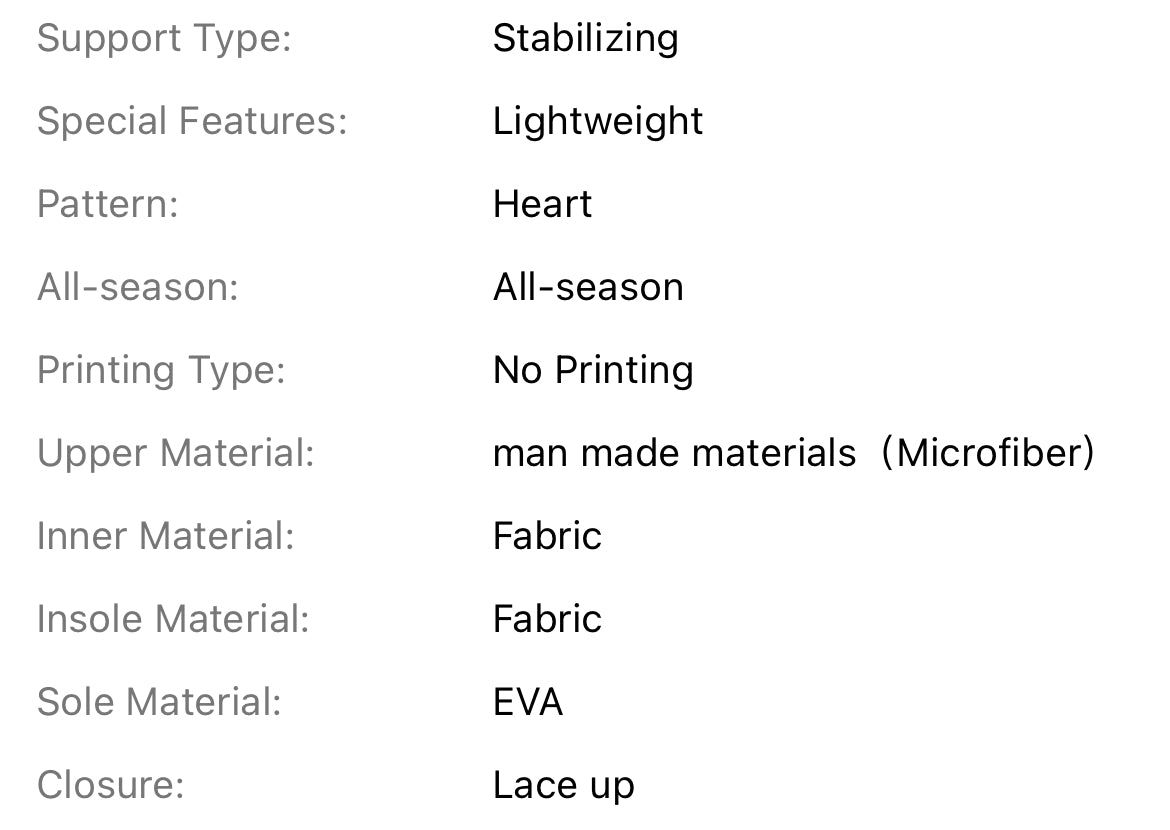Image resolution: width=1170 pixels, height=830 pixels.
Task: Click the 'Closure:' label
Action: click(x=111, y=786)
